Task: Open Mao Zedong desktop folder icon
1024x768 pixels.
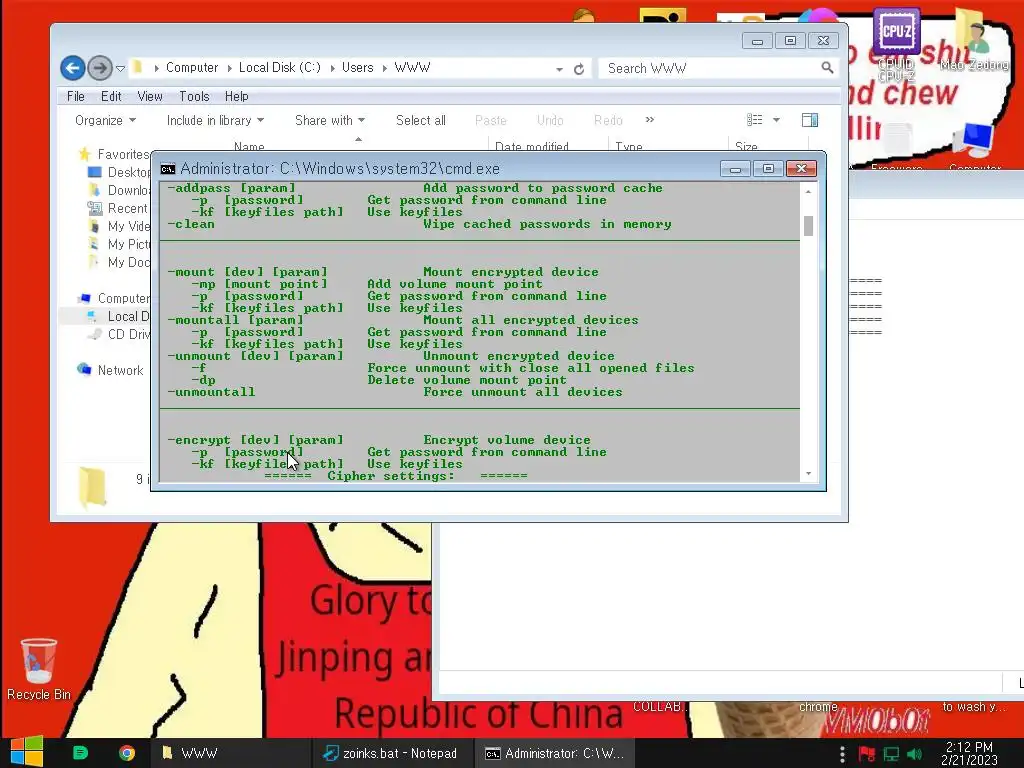Action: click(974, 39)
